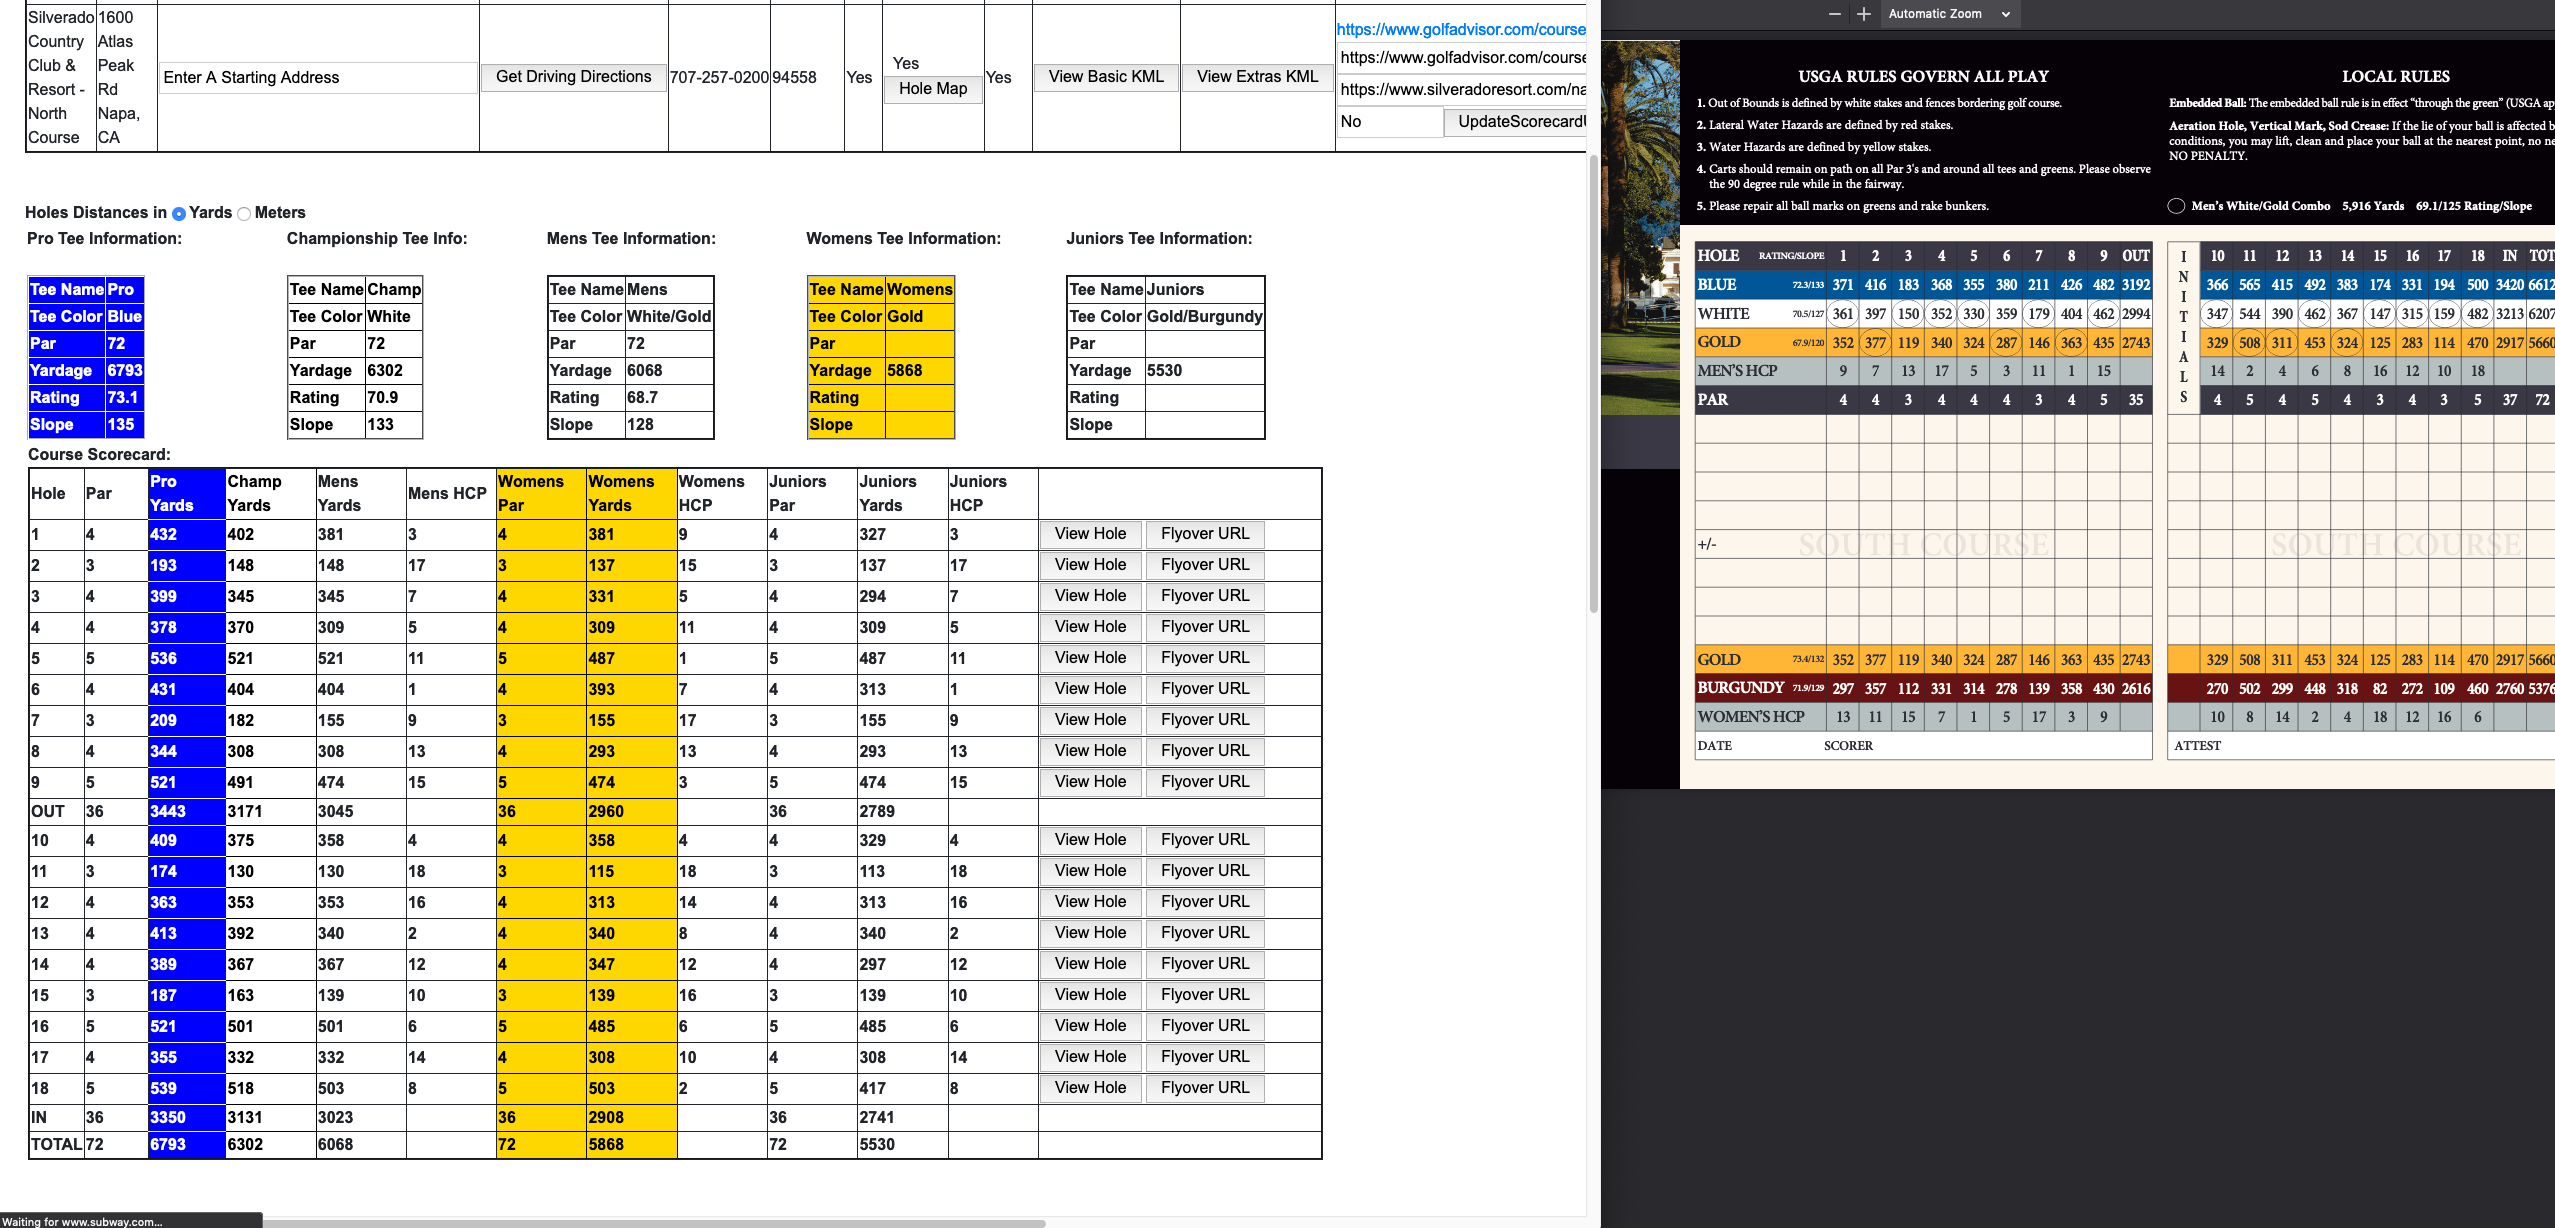Click the Pro Yards column header

tap(186, 493)
